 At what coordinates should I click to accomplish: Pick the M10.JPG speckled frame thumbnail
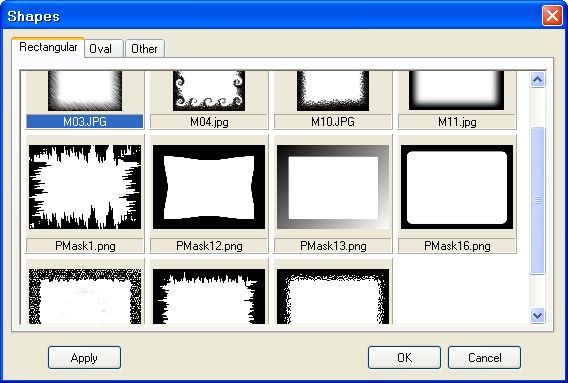[x=333, y=91]
